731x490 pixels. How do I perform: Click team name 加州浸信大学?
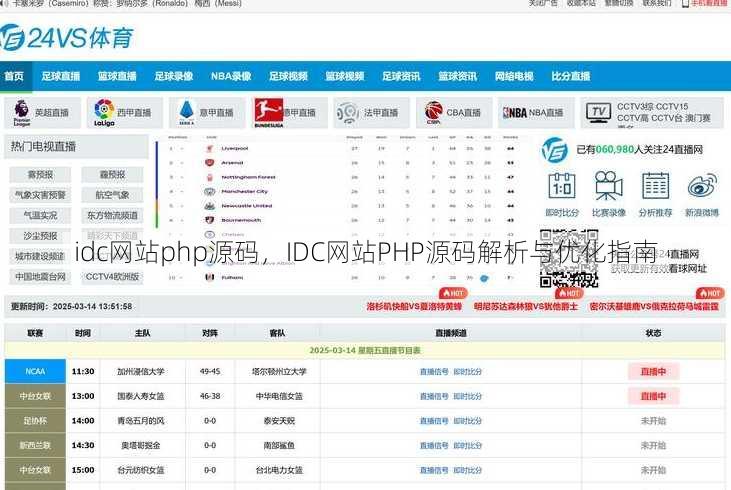pos(141,372)
